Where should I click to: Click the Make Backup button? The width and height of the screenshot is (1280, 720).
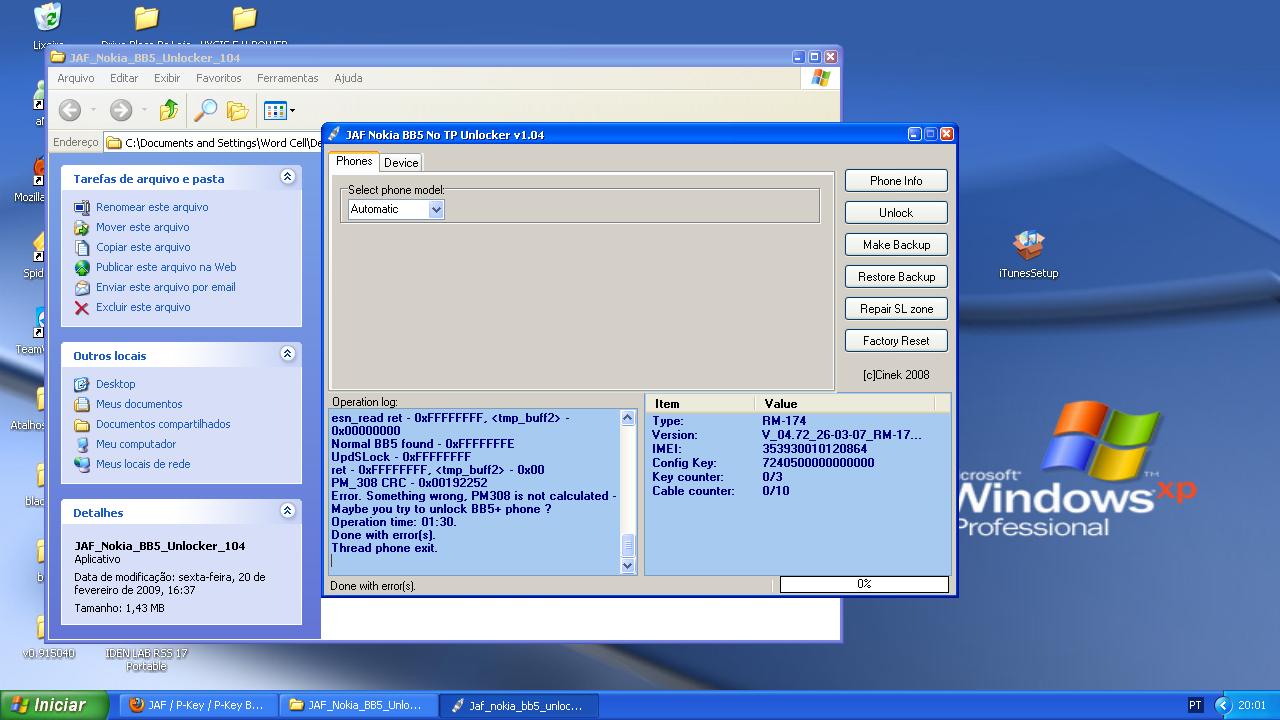896,245
